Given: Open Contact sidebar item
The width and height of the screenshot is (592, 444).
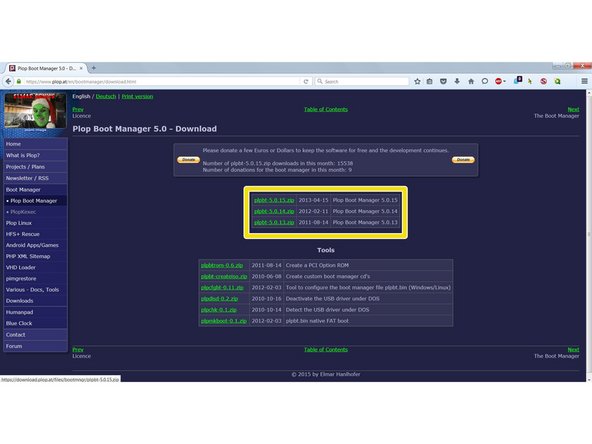Looking at the screenshot, I should click(x=35, y=335).
